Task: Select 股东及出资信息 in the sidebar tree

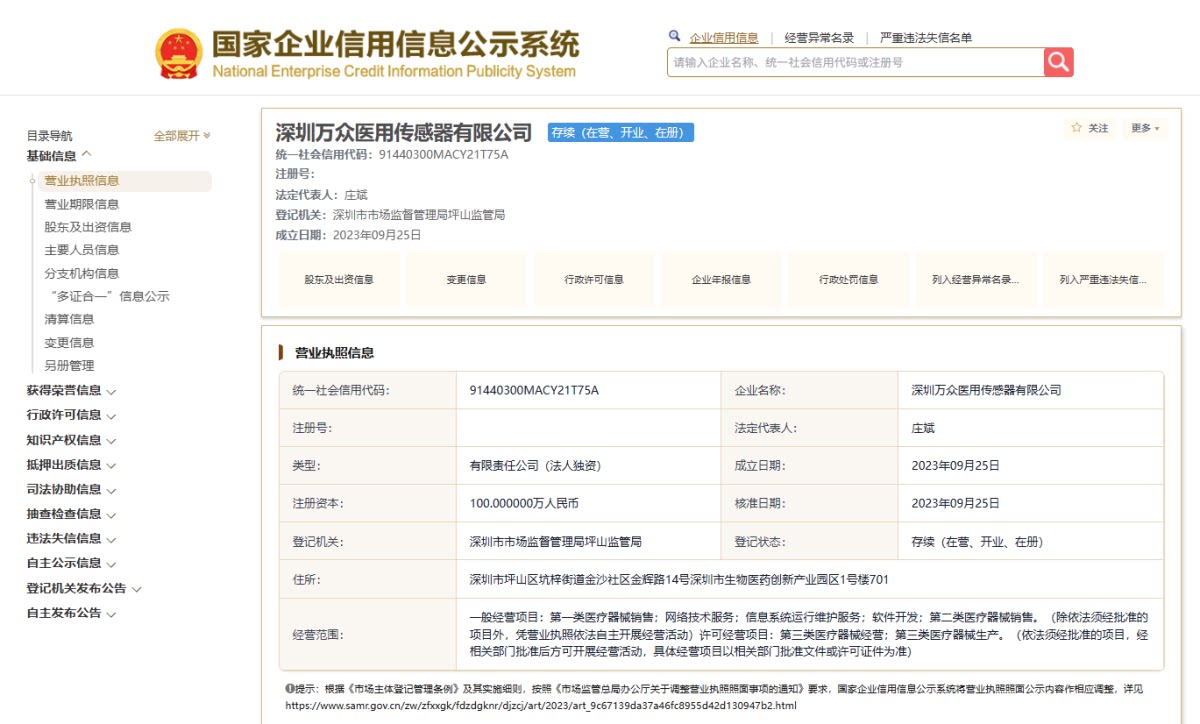Action: coord(88,227)
